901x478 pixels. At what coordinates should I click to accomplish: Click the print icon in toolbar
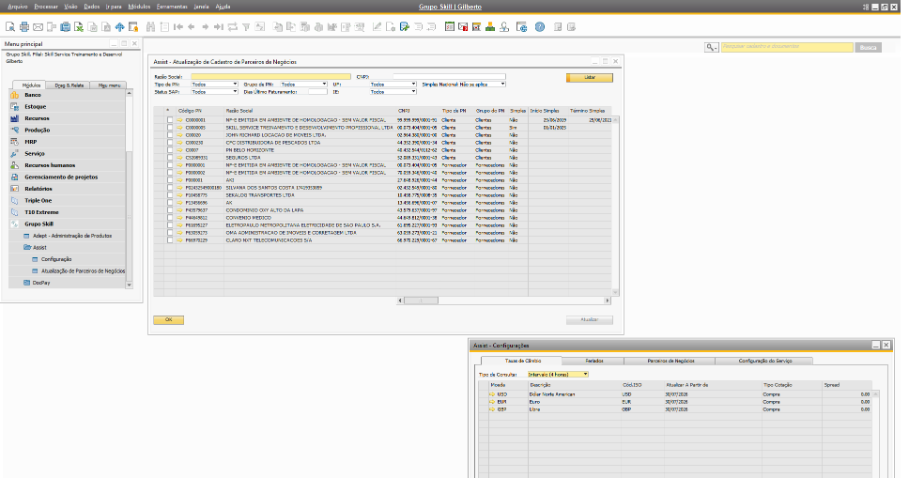pyautogui.click(x=24, y=27)
